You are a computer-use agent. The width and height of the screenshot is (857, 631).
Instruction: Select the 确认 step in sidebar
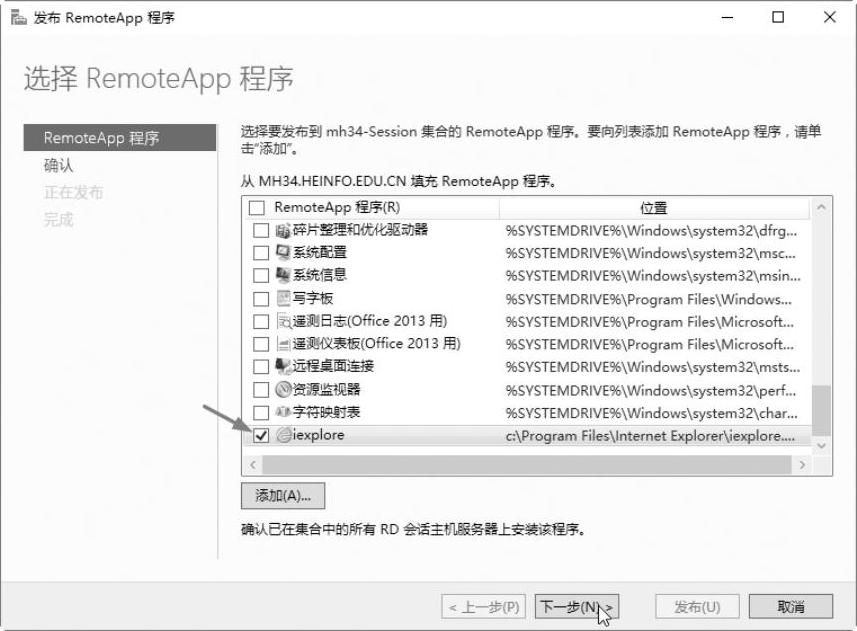(x=58, y=166)
